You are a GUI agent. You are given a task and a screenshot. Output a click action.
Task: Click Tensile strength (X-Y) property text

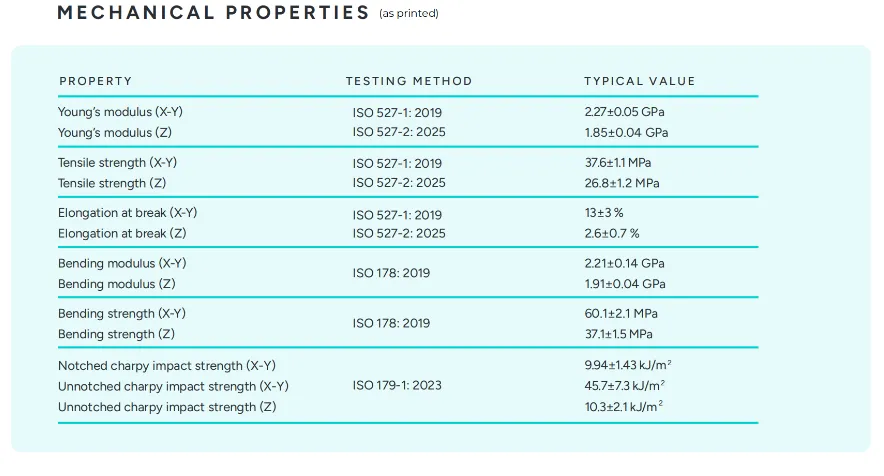[117, 162]
